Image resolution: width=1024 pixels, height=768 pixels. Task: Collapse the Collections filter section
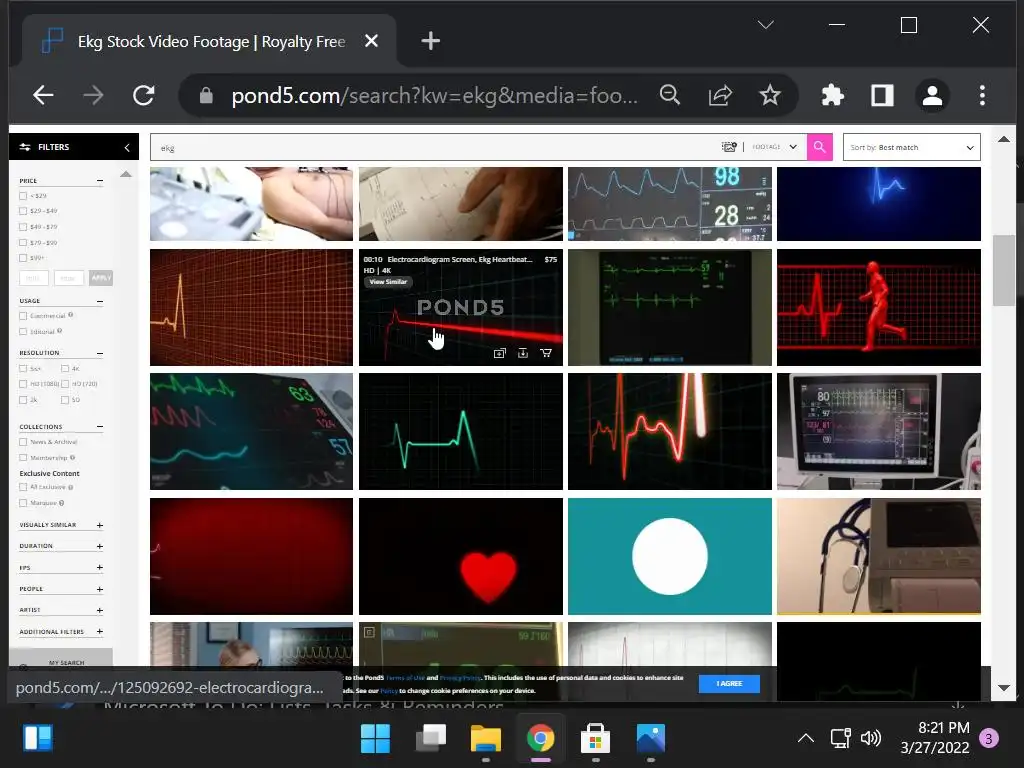pyautogui.click(x=100, y=426)
